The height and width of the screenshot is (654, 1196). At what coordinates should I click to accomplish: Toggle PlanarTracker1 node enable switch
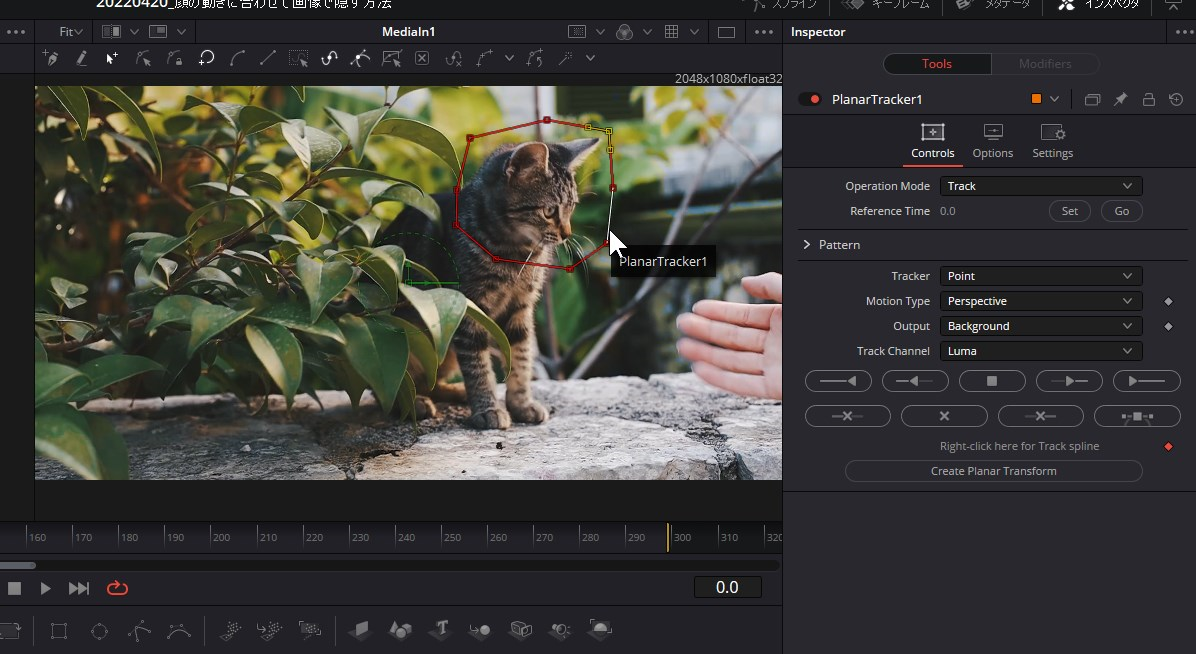tap(809, 99)
